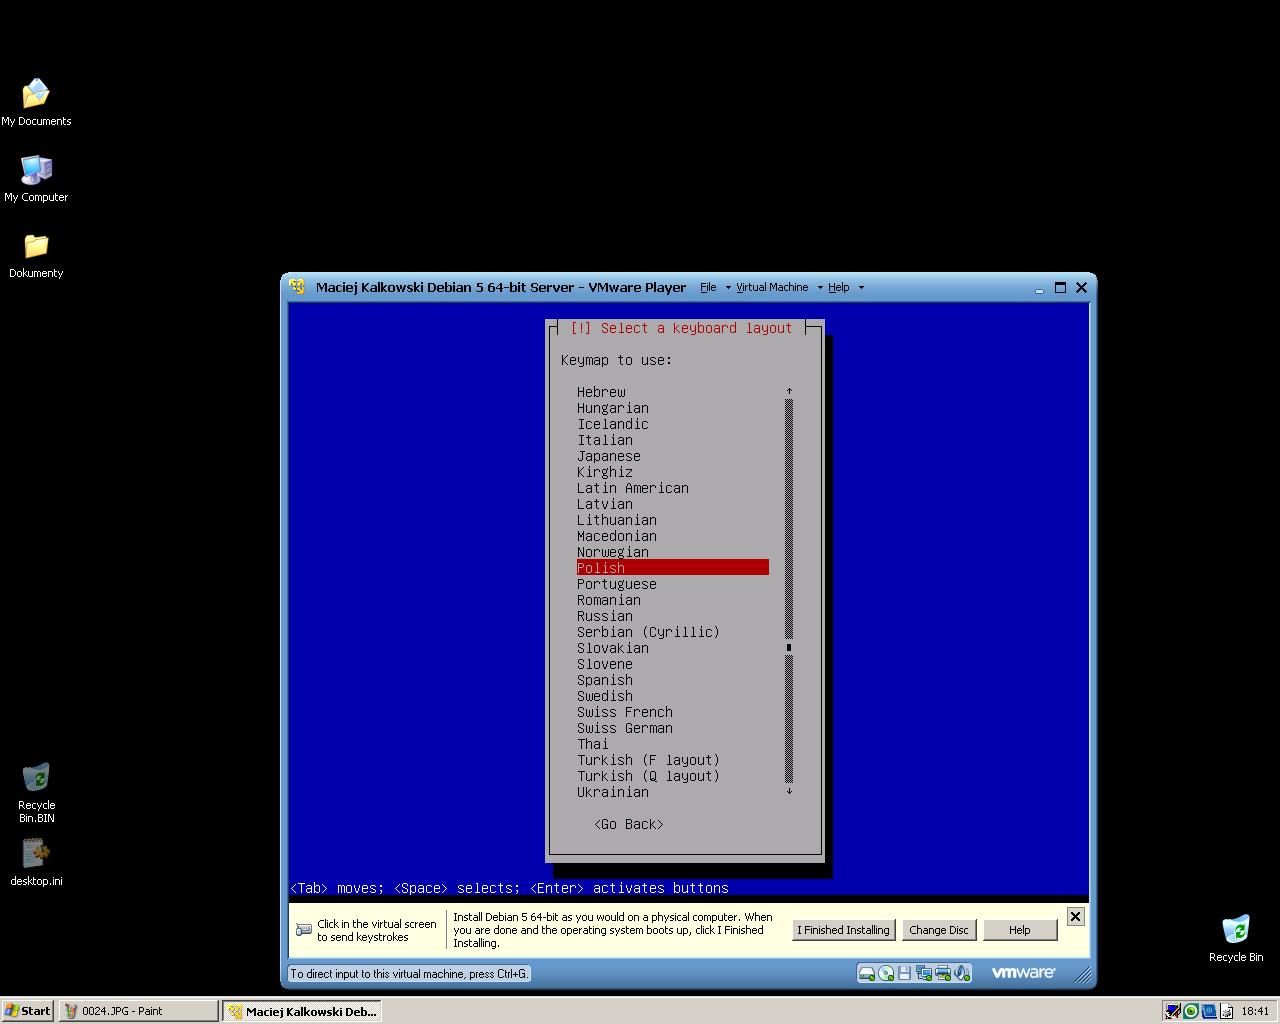Screen dimensions: 1280x1024
Task: Click the printer device icon in VMware status bar
Action: click(x=943, y=973)
